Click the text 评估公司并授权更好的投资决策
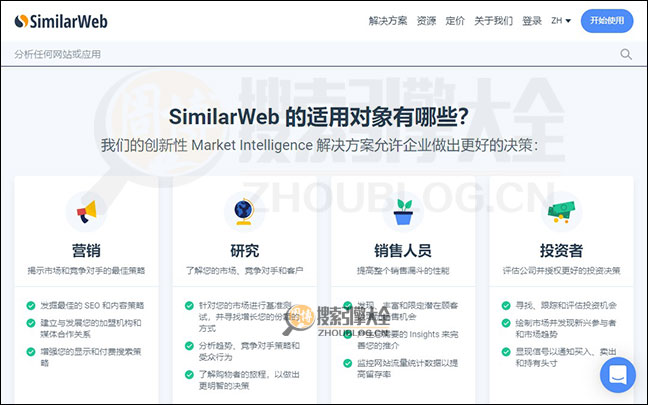 point(561,271)
